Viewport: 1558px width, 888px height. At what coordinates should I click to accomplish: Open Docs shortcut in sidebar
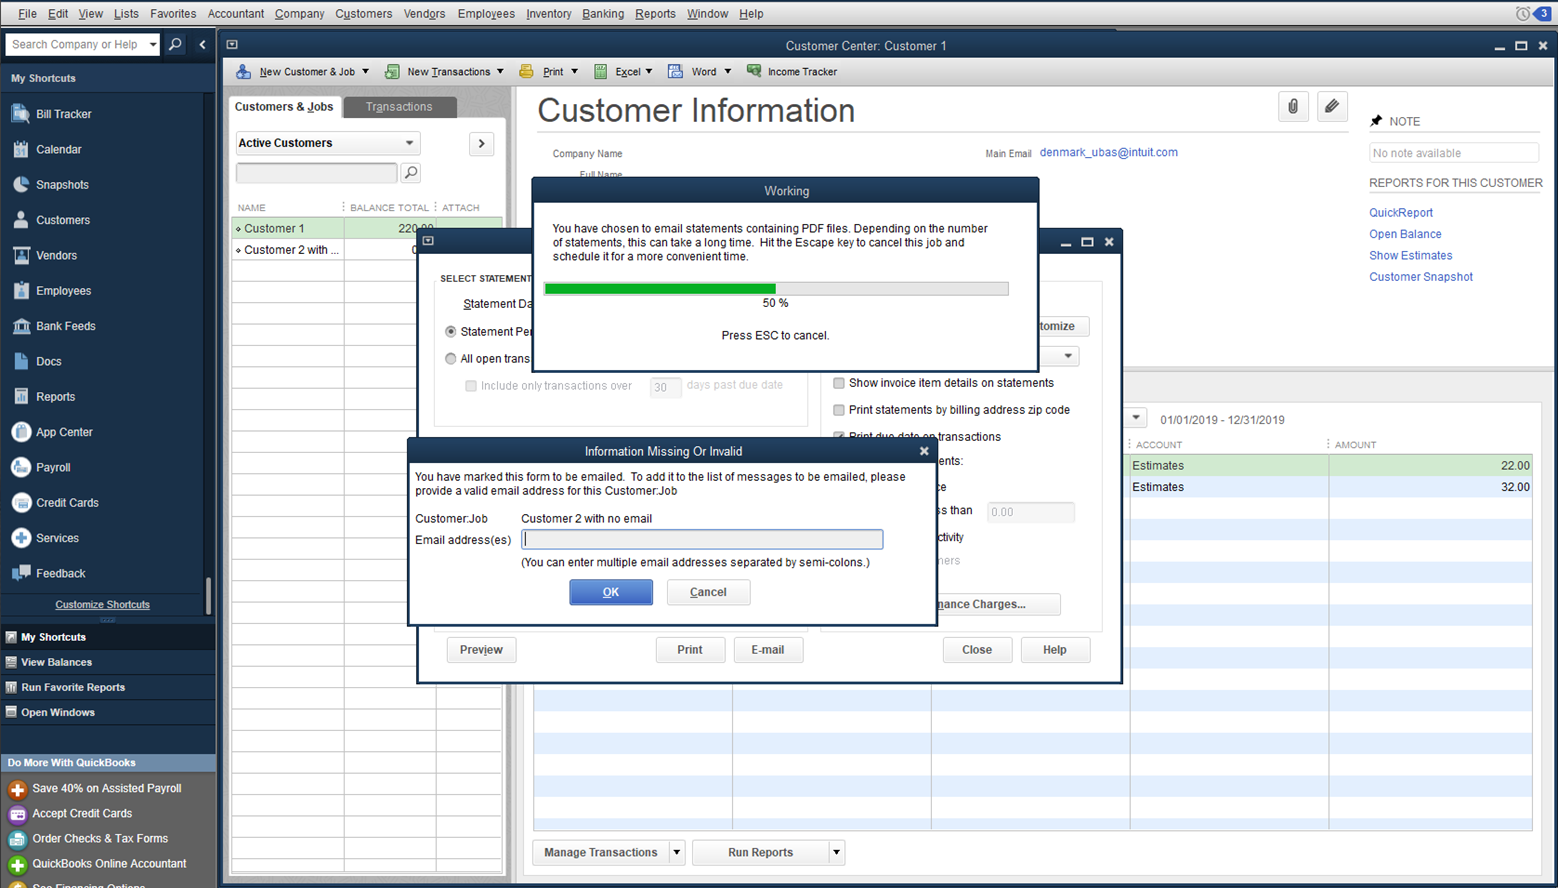[48, 362]
